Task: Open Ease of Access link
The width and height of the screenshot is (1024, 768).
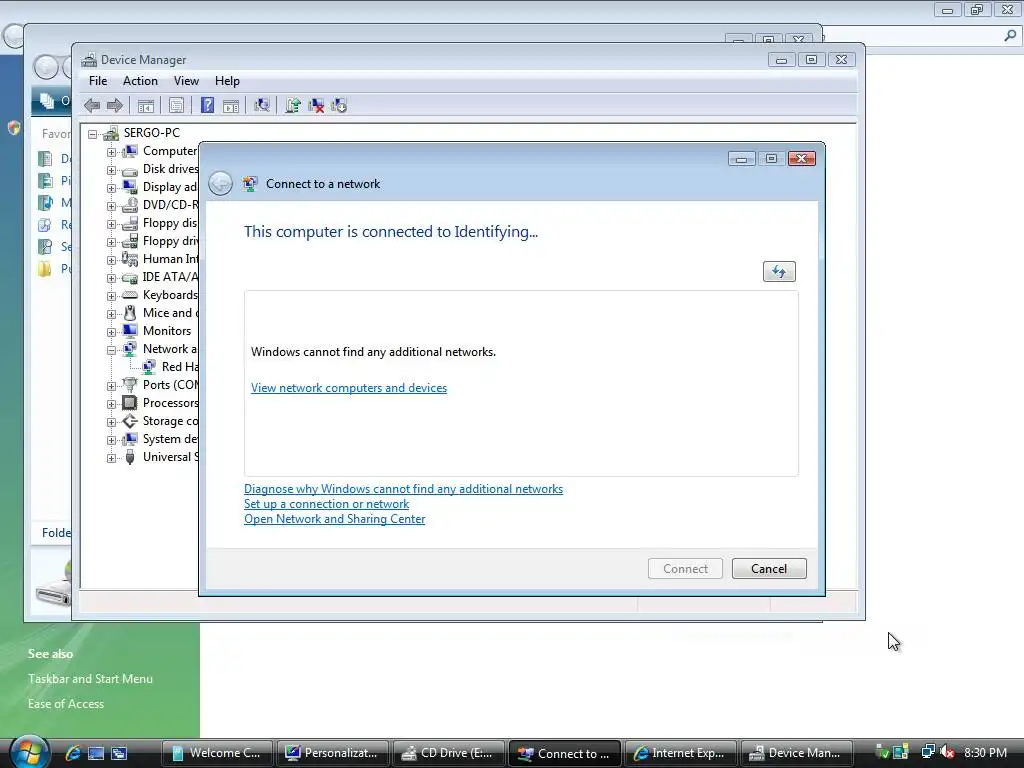Action: click(66, 704)
